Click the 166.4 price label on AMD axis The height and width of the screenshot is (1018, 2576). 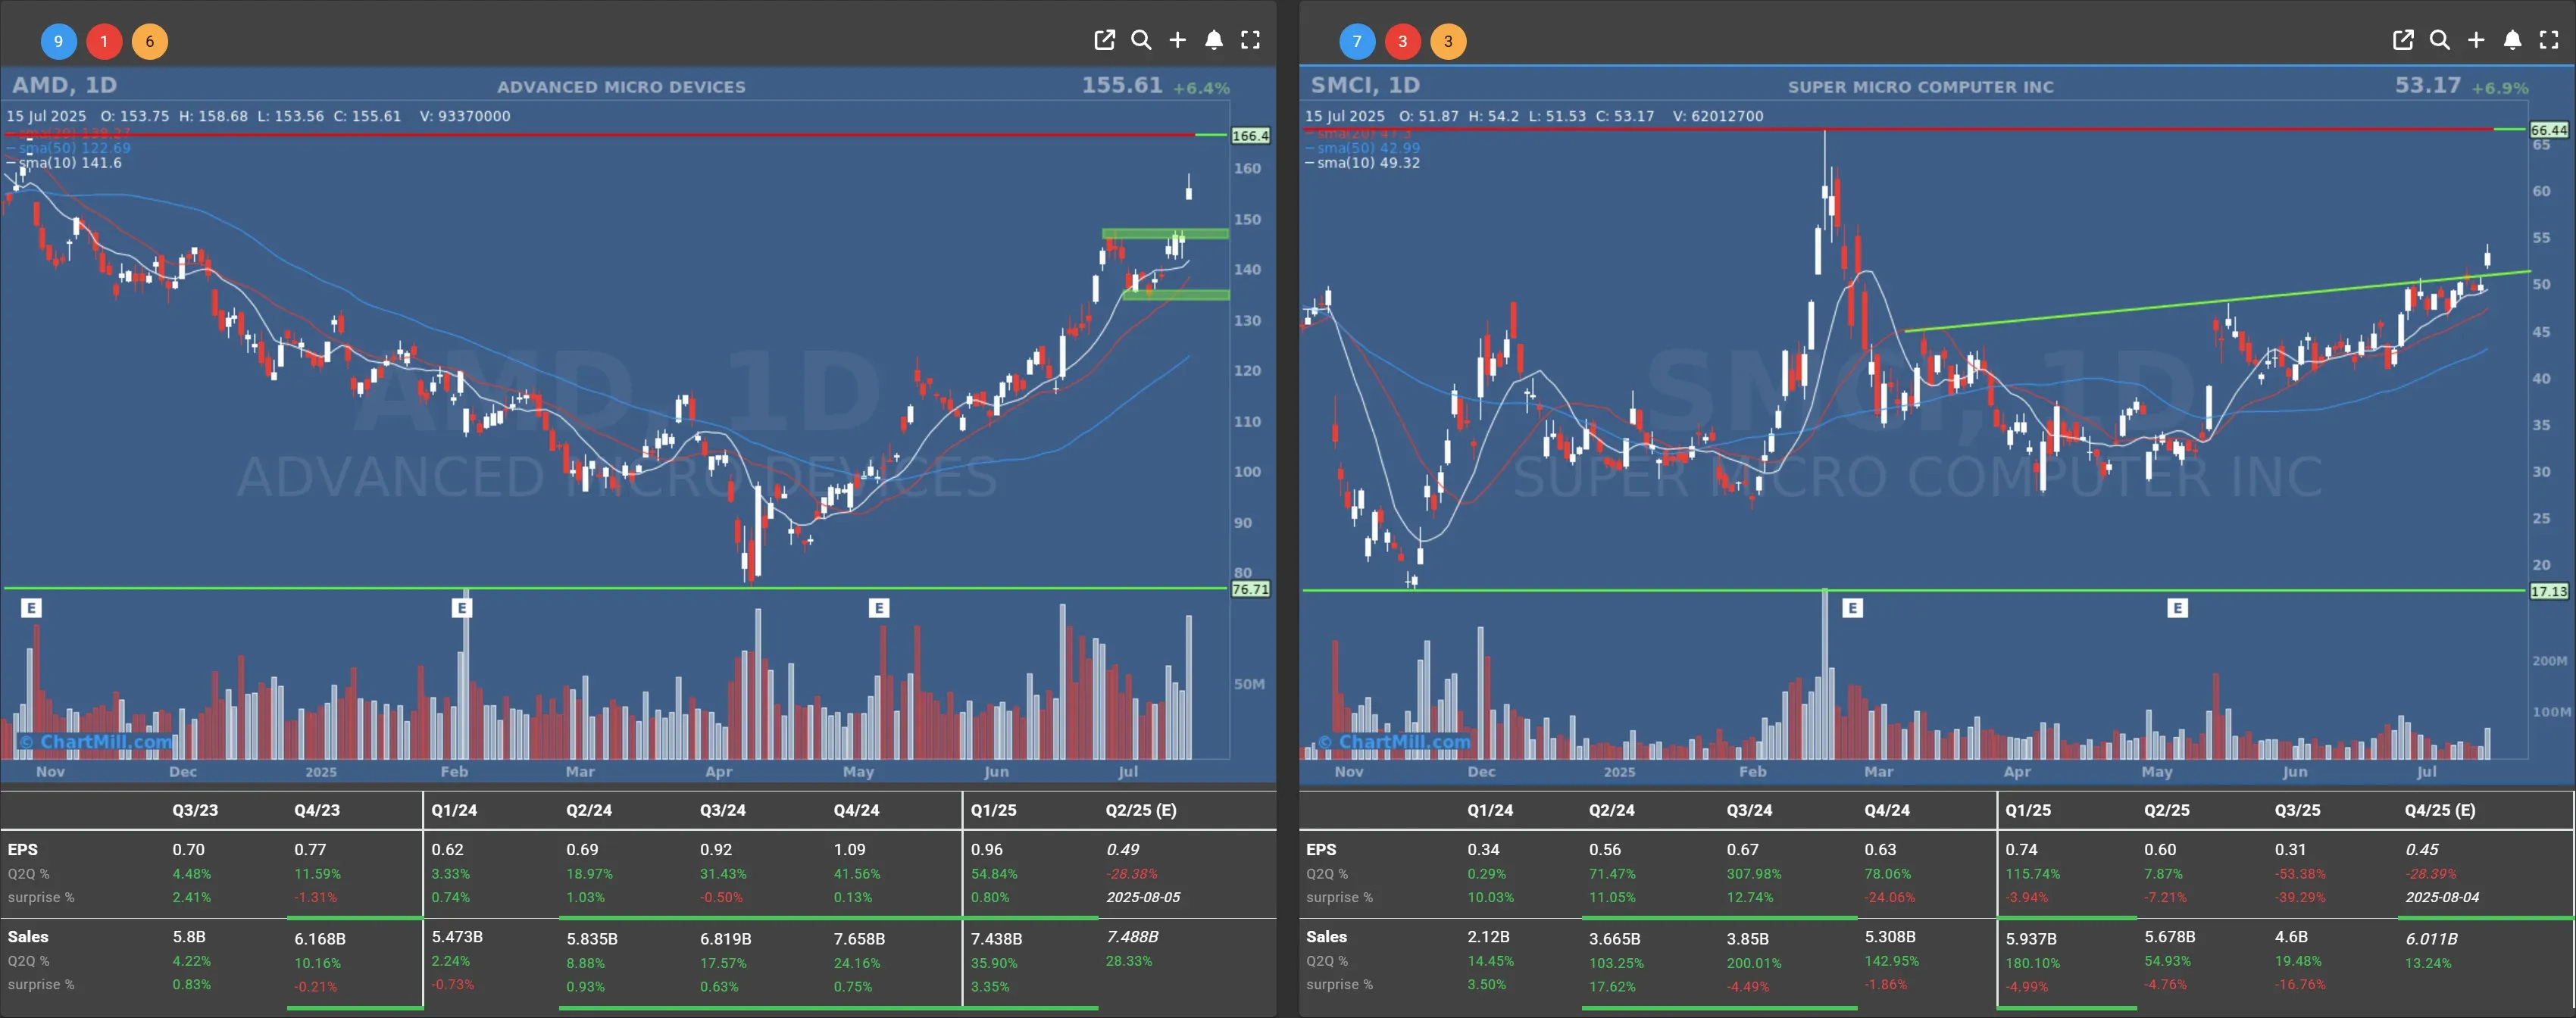1250,135
